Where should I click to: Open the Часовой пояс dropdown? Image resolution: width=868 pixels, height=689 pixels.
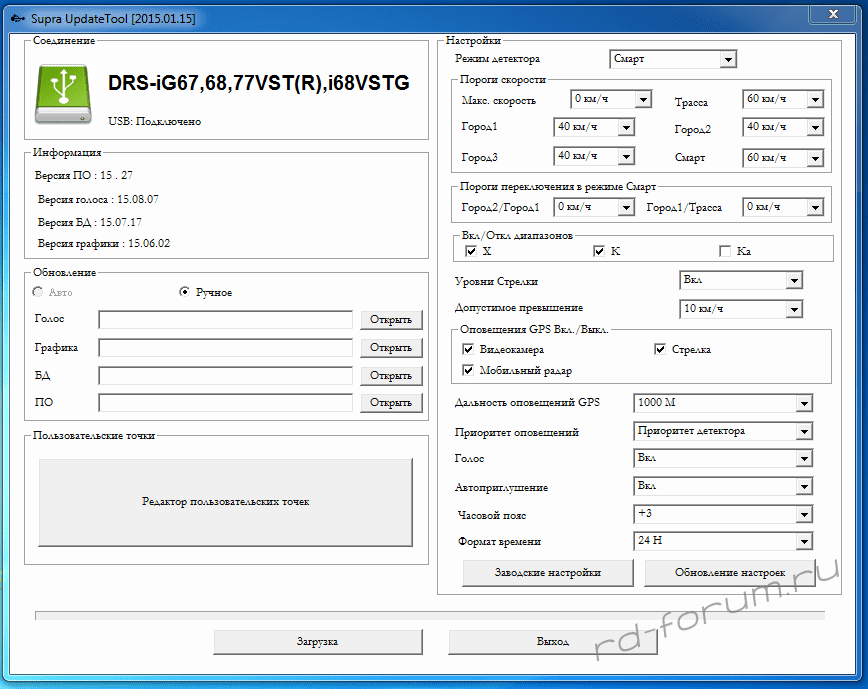(723, 514)
